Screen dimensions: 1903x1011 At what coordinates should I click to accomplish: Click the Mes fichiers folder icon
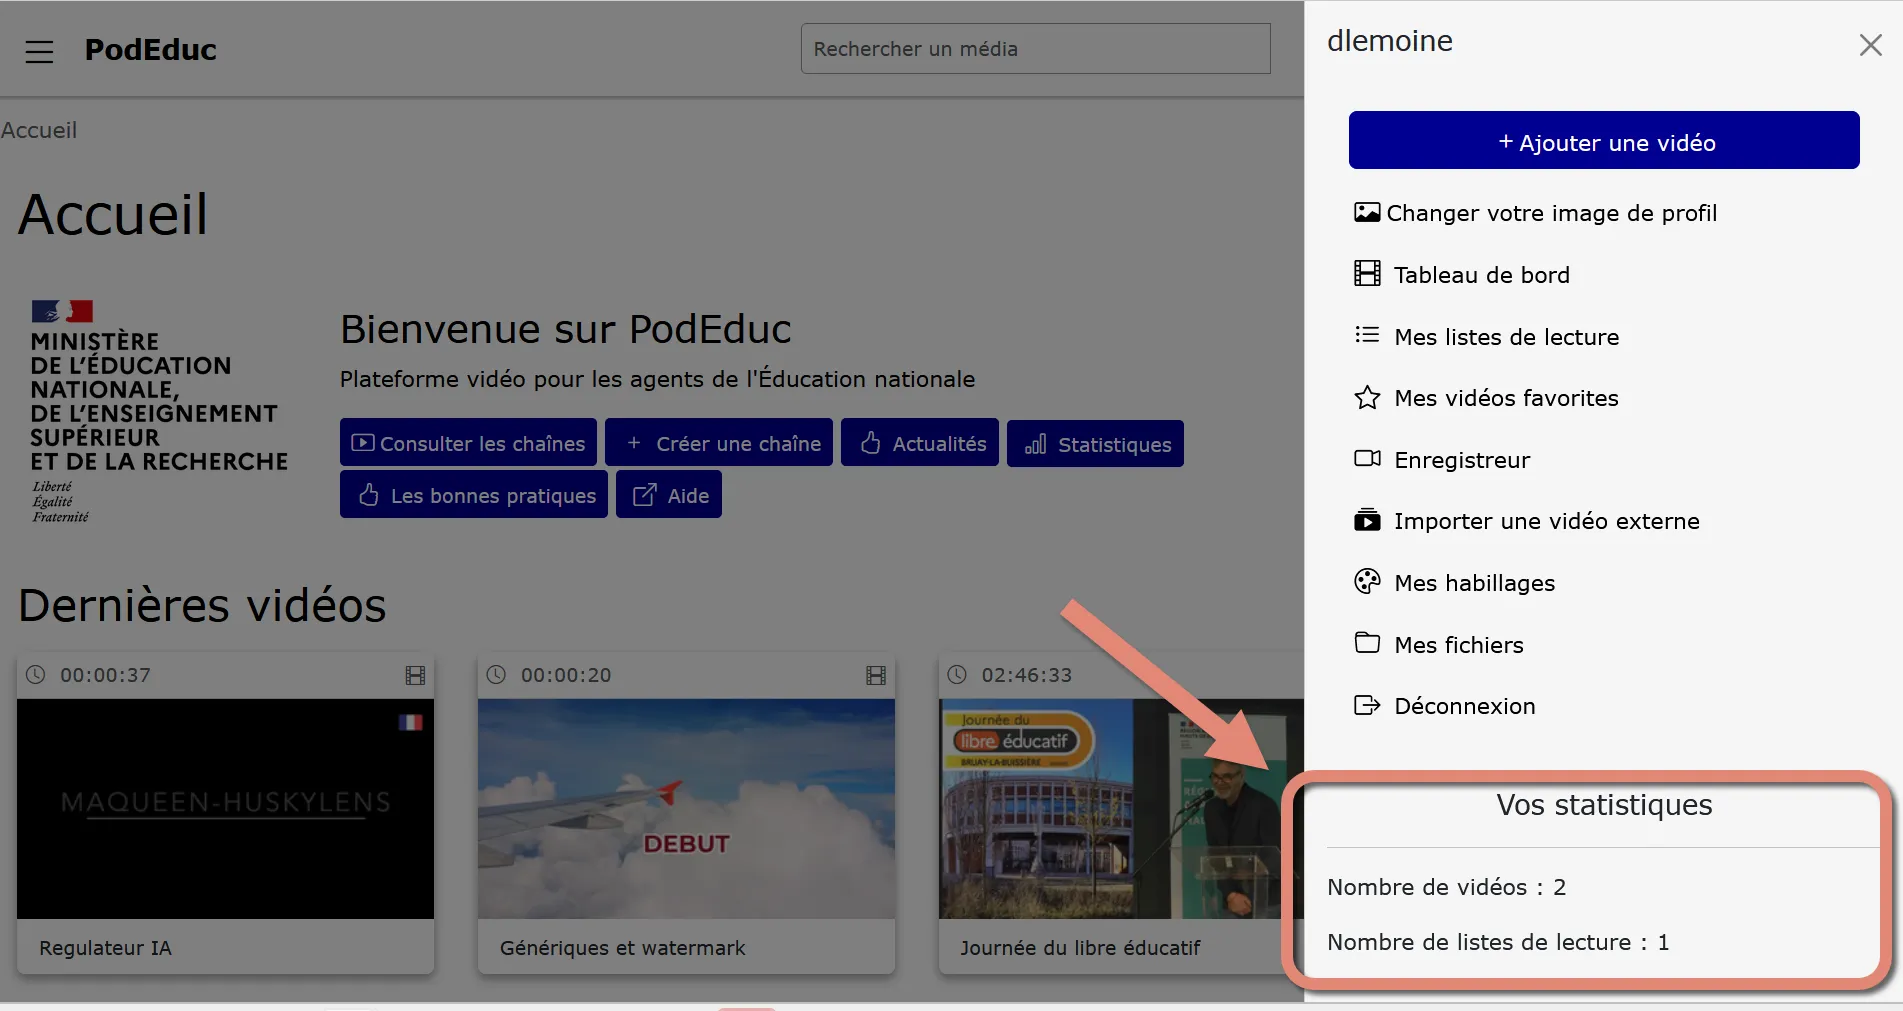click(x=1367, y=642)
